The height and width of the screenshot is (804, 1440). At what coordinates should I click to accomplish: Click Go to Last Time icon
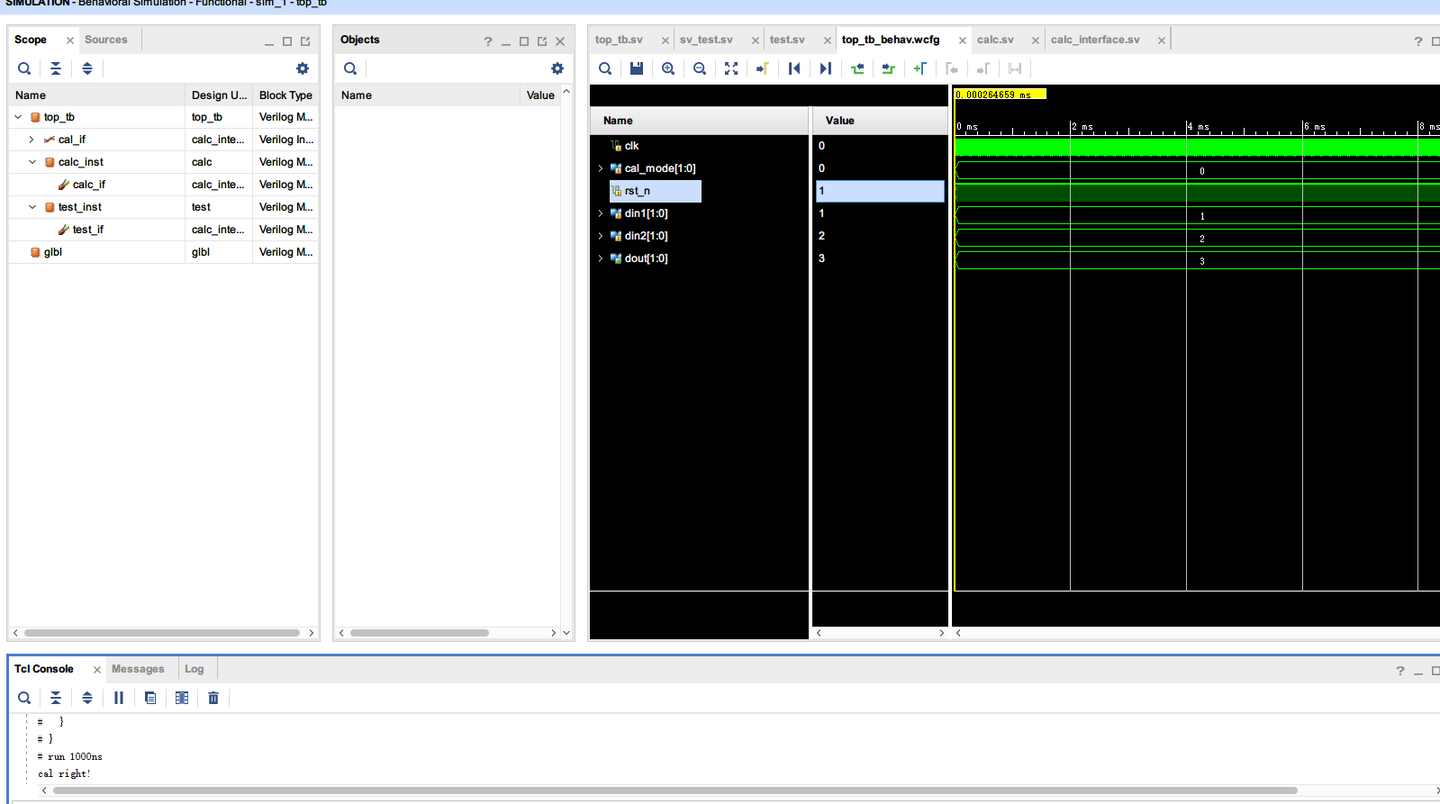823,68
